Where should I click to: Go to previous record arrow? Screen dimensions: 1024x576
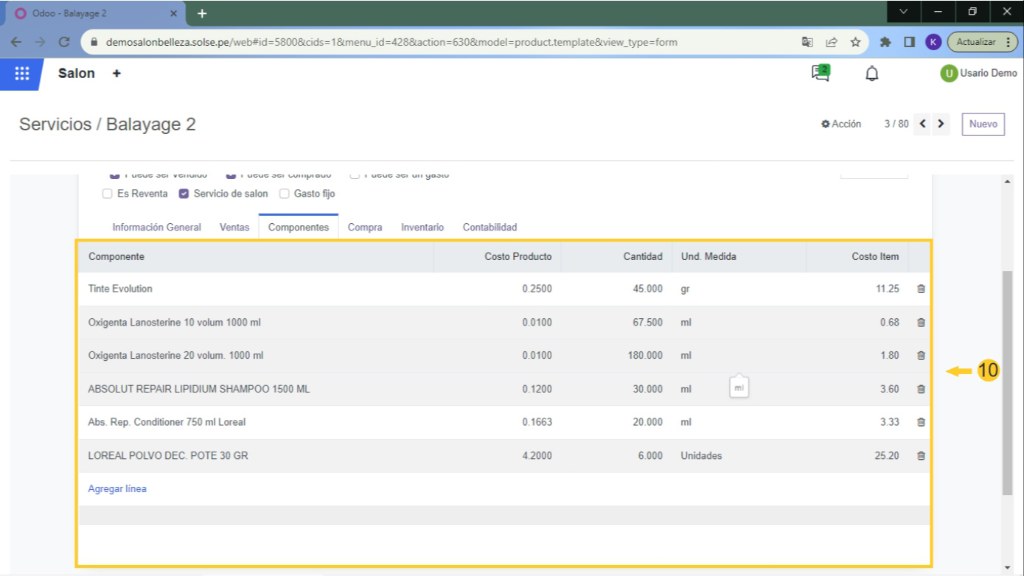[x=922, y=124]
